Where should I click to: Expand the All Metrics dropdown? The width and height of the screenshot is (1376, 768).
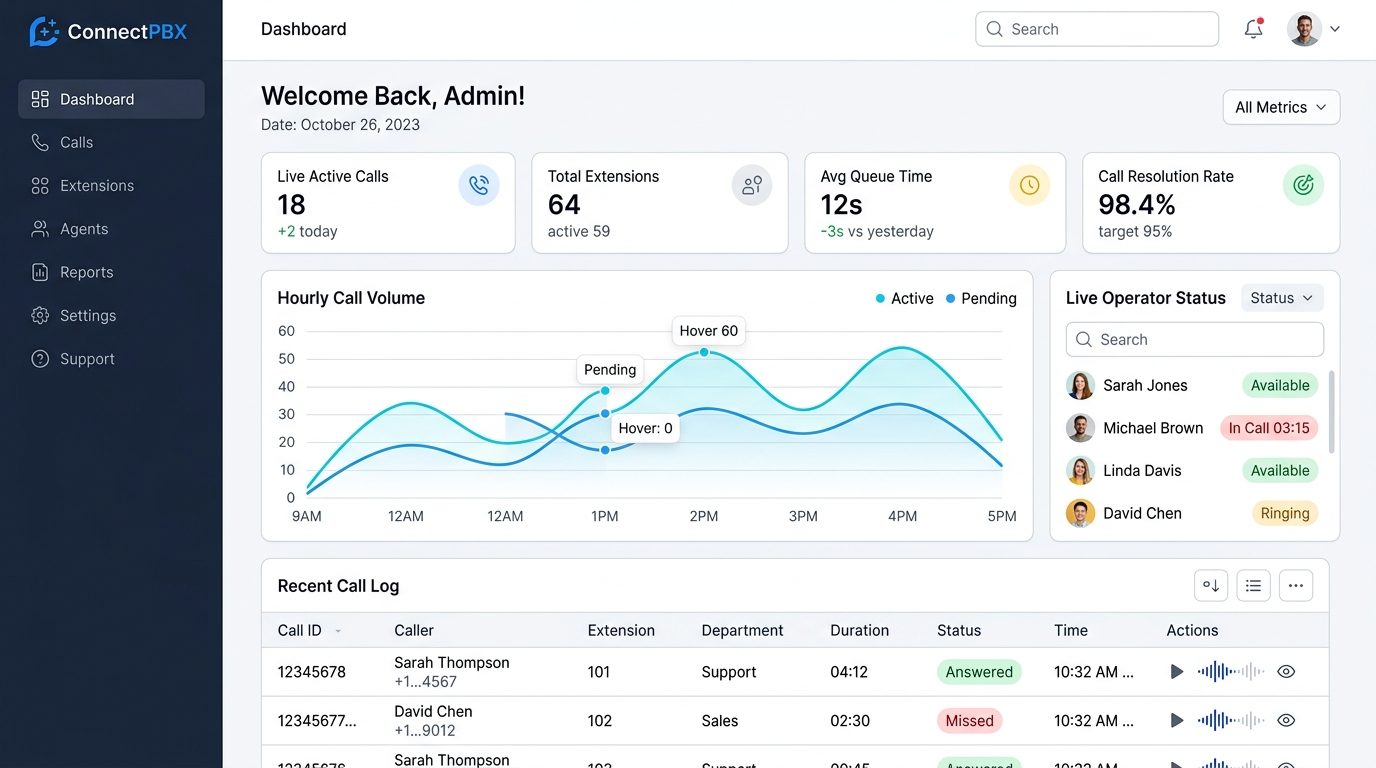point(1281,107)
